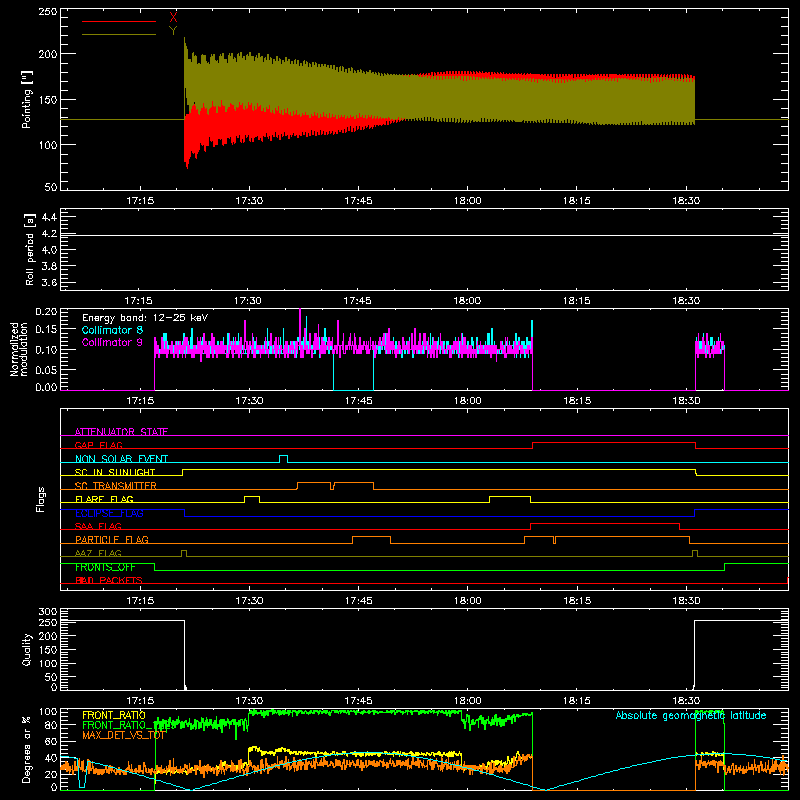
Task: Click the 18:00 tick label under Pointing plot
Action: pos(467,201)
